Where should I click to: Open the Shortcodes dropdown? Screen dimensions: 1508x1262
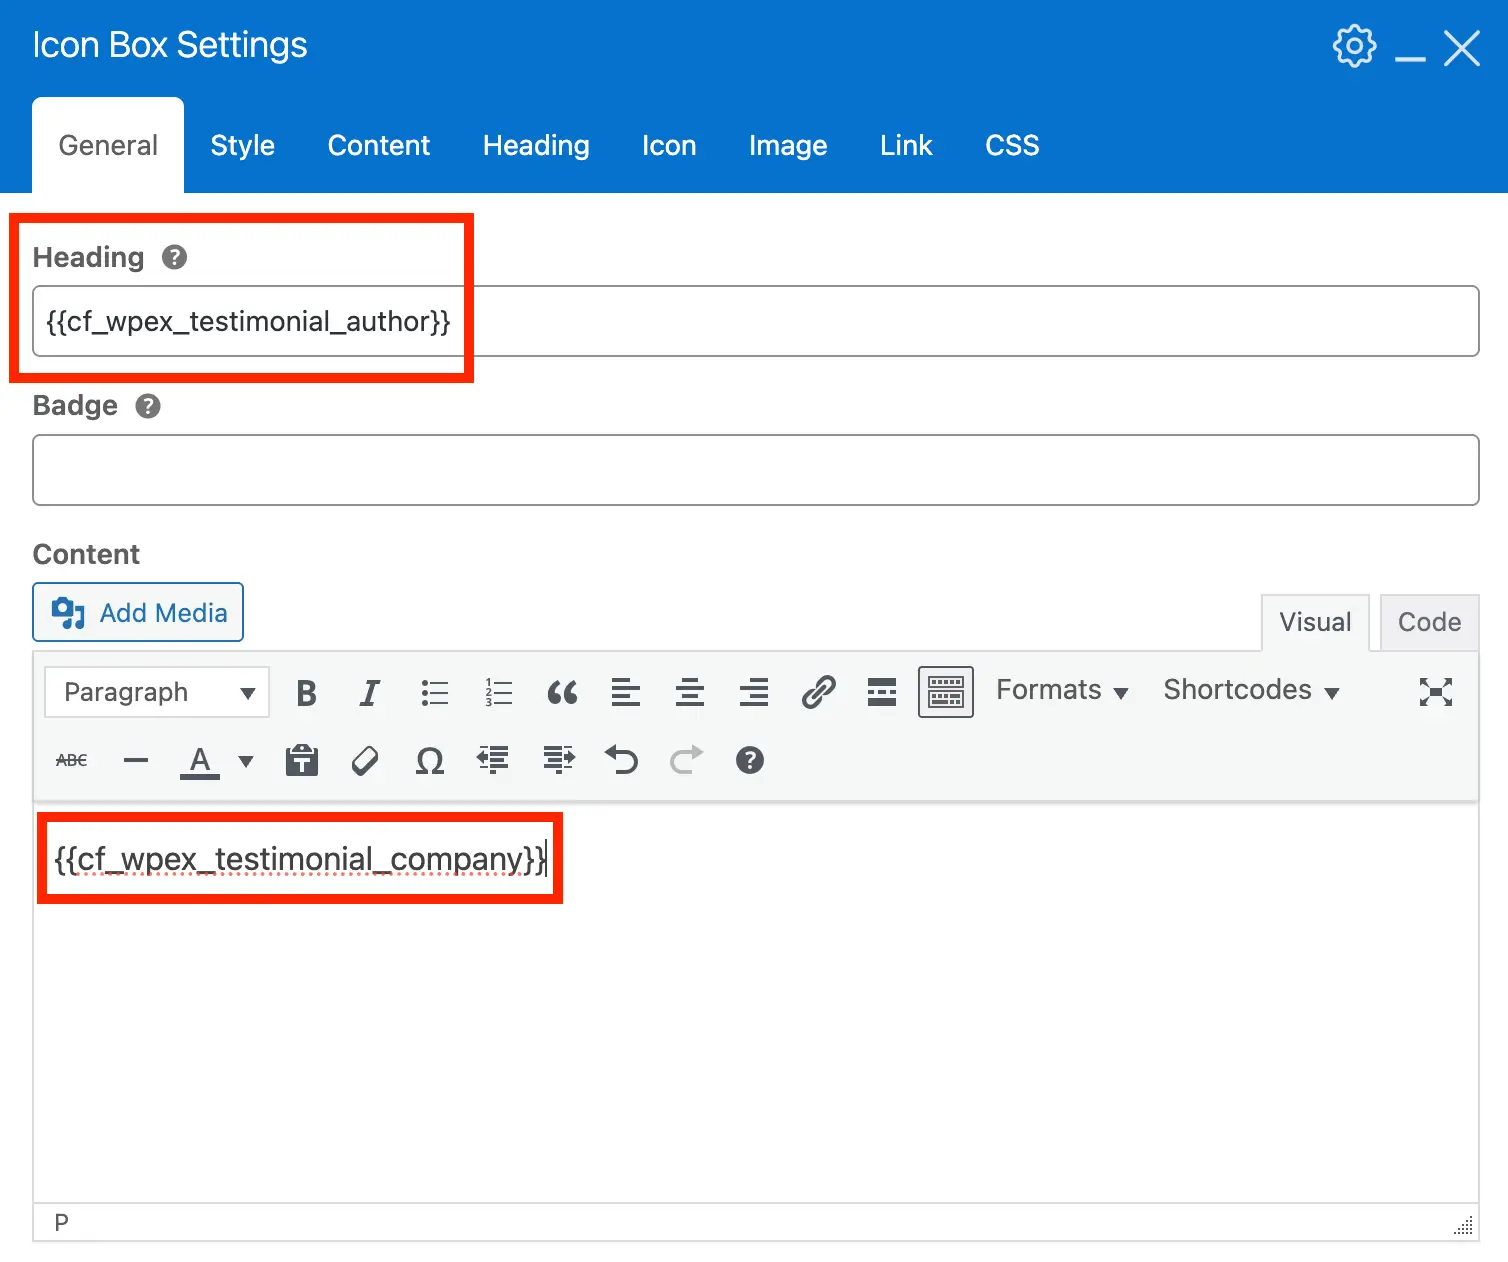(x=1250, y=691)
